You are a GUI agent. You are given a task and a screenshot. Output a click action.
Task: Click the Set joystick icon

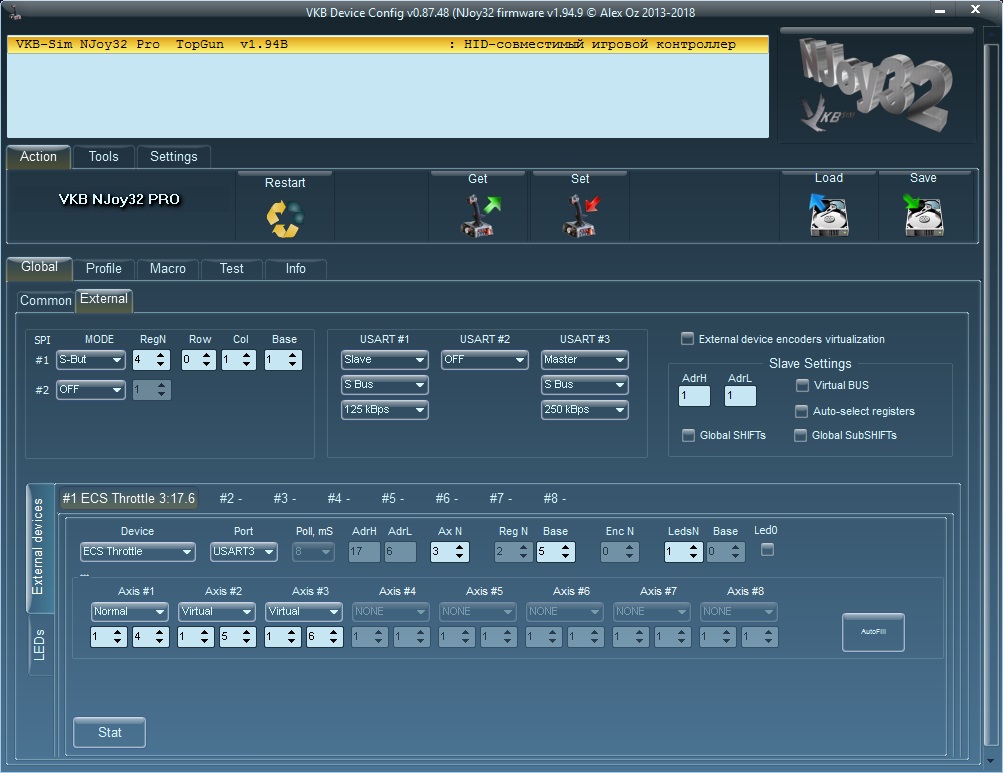click(580, 215)
